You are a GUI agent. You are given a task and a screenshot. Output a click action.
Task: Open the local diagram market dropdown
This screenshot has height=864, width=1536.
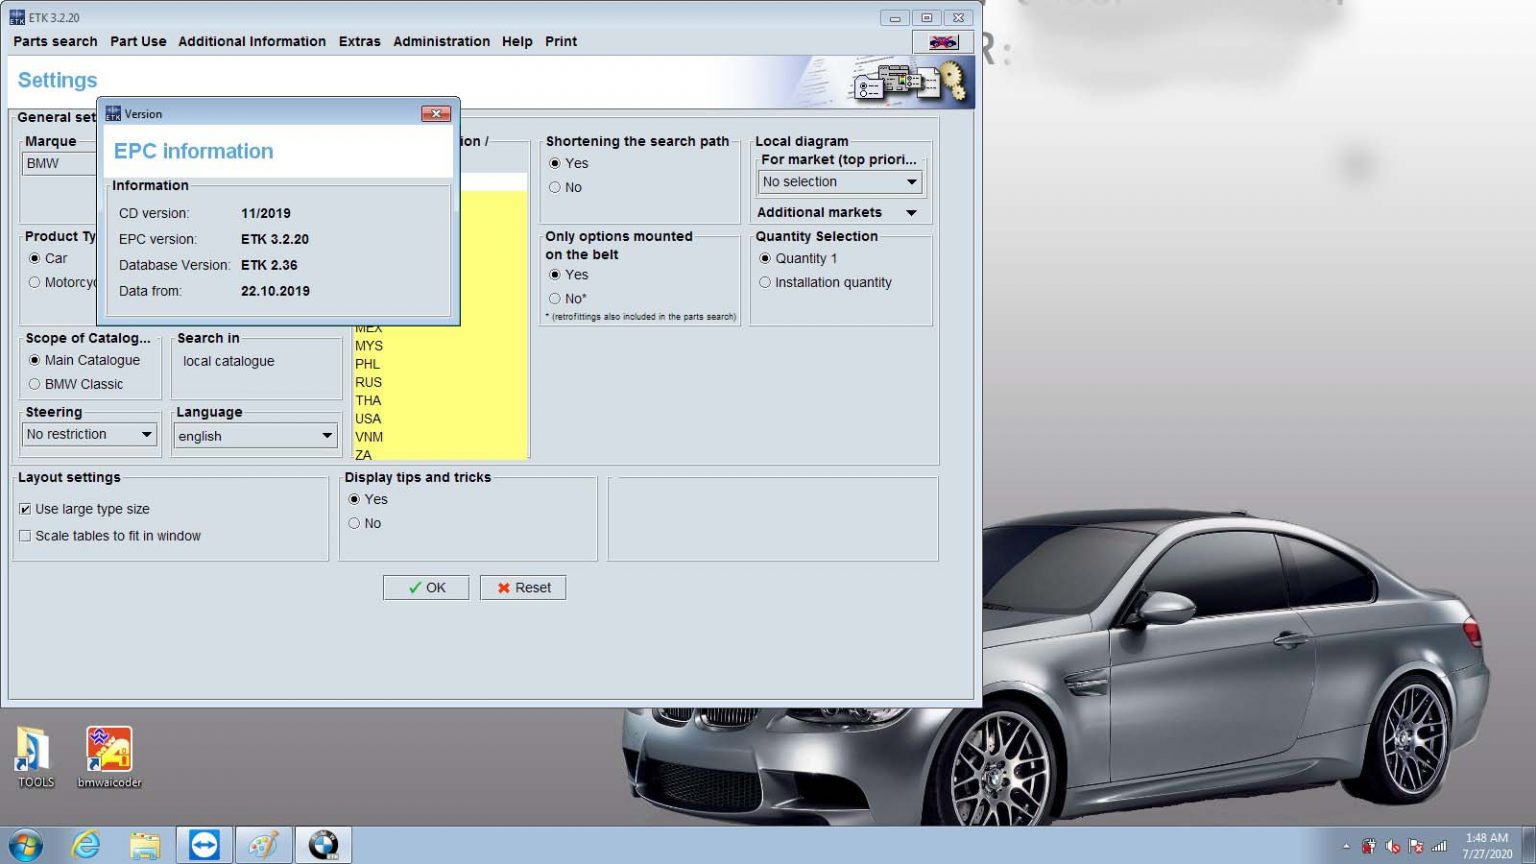910,181
